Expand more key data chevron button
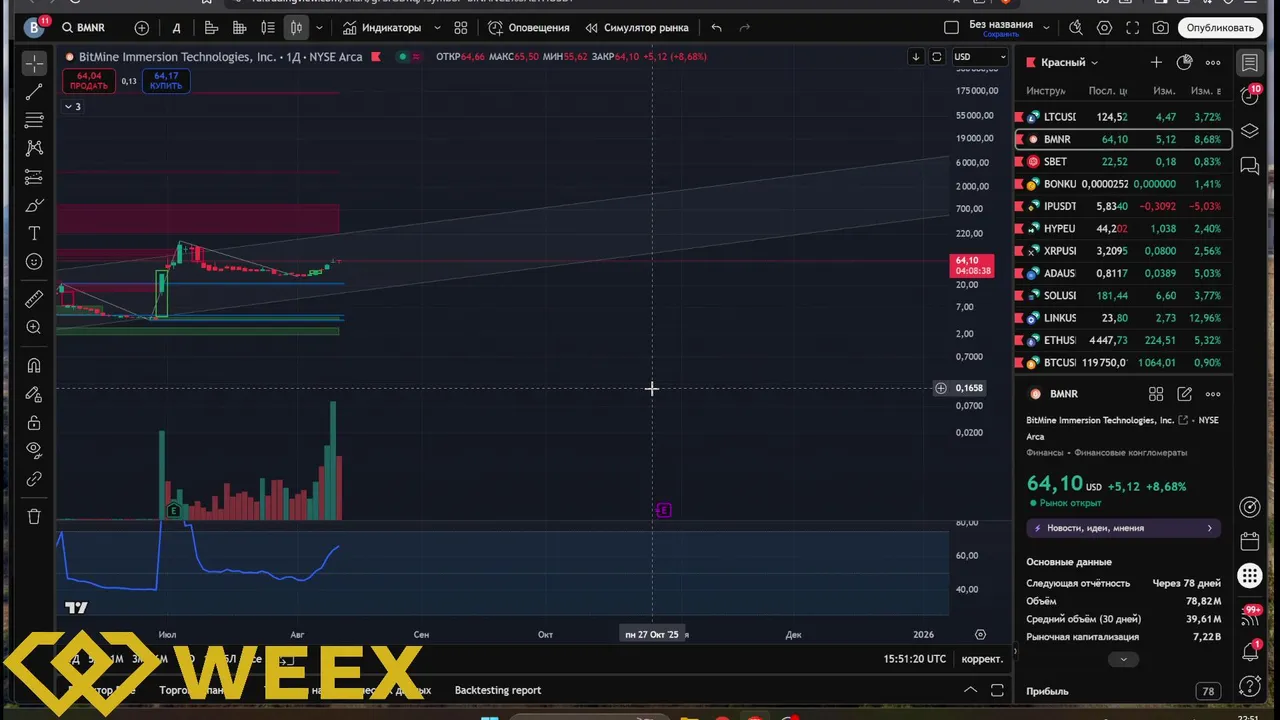The height and width of the screenshot is (720, 1280). 1123,659
